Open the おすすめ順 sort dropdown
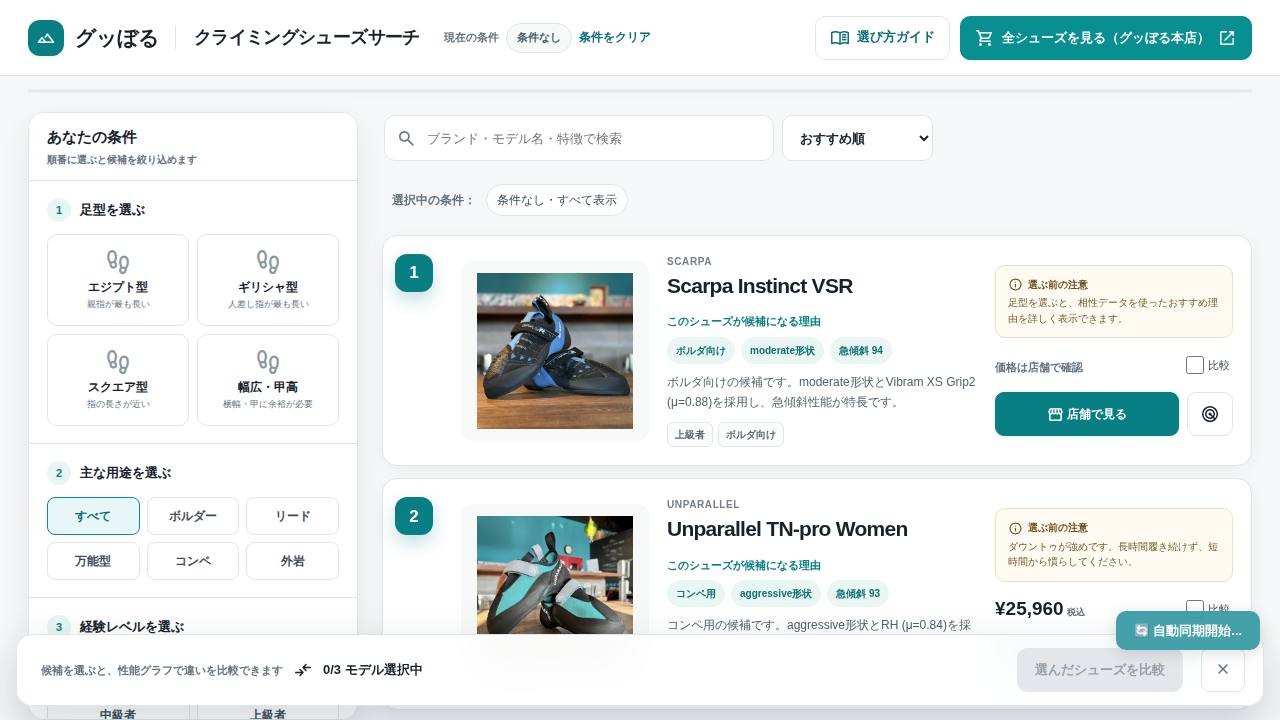The height and width of the screenshot is (720, 1280). coord(857,138)
